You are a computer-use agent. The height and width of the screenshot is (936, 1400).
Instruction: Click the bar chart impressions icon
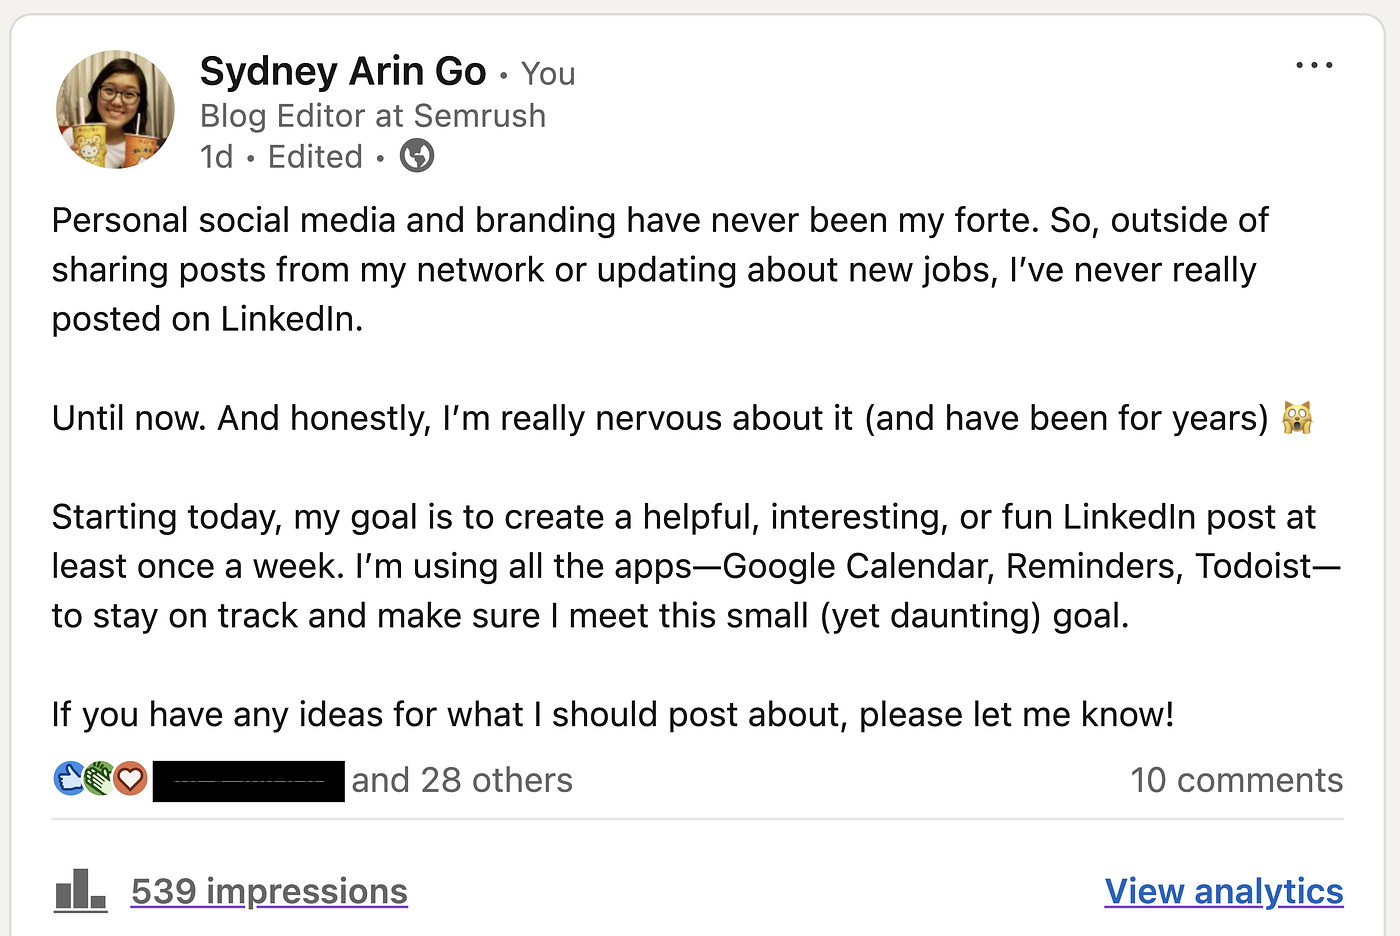pyautogui.click(x=80, y=888)
